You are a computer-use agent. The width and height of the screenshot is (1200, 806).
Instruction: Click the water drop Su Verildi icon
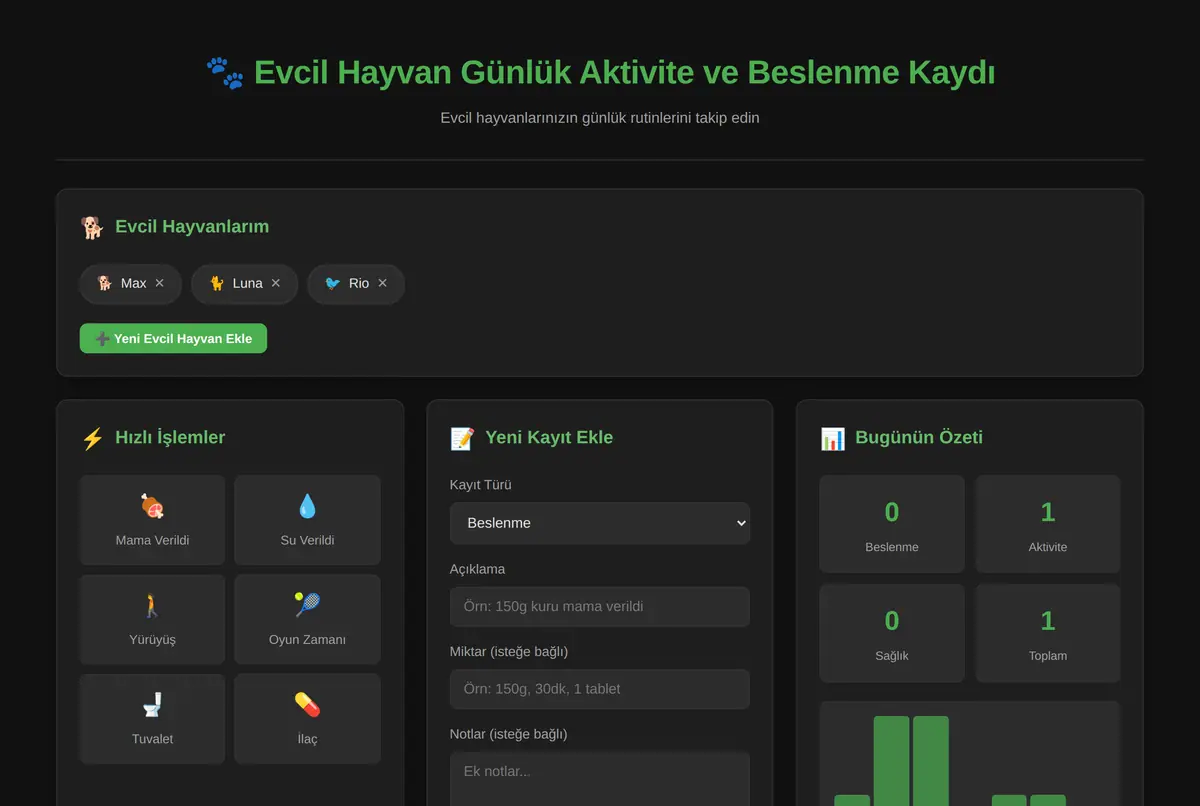307,506
